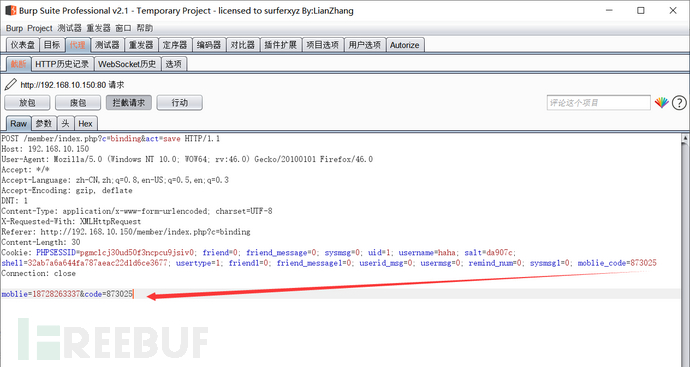Close the Burp Suite window
The width and height of the screenshot is (690, 367).
pyautogui.click(x=673, y=11)
